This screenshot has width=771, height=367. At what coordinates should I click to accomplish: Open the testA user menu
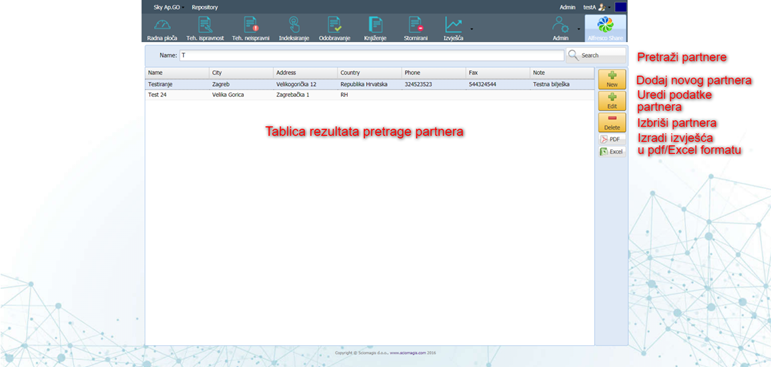596,7
